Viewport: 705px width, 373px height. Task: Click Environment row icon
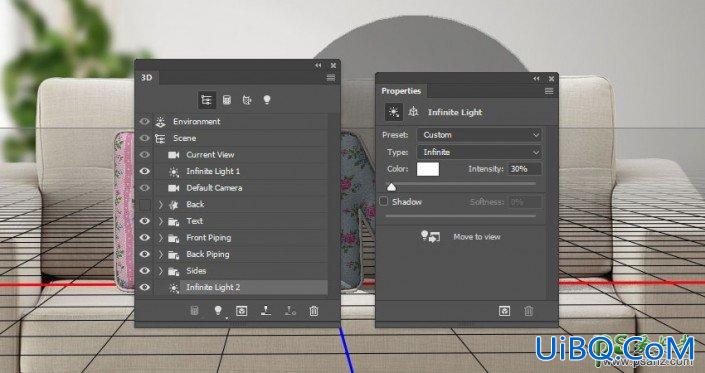[161, 121]
